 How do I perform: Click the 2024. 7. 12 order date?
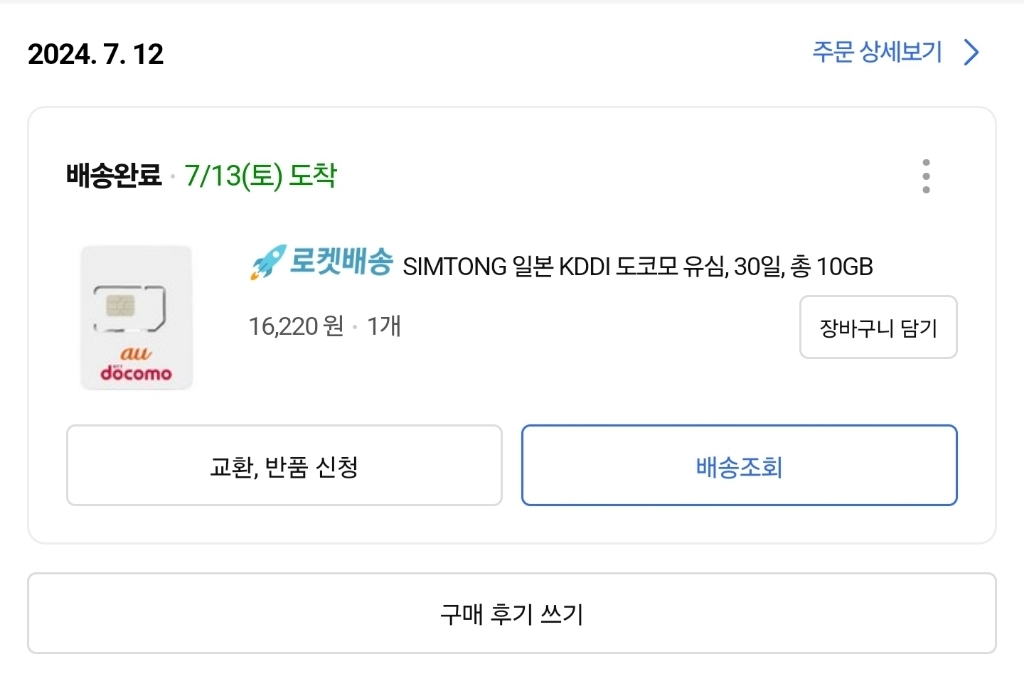pyautogui.click(x=96, y=54)
